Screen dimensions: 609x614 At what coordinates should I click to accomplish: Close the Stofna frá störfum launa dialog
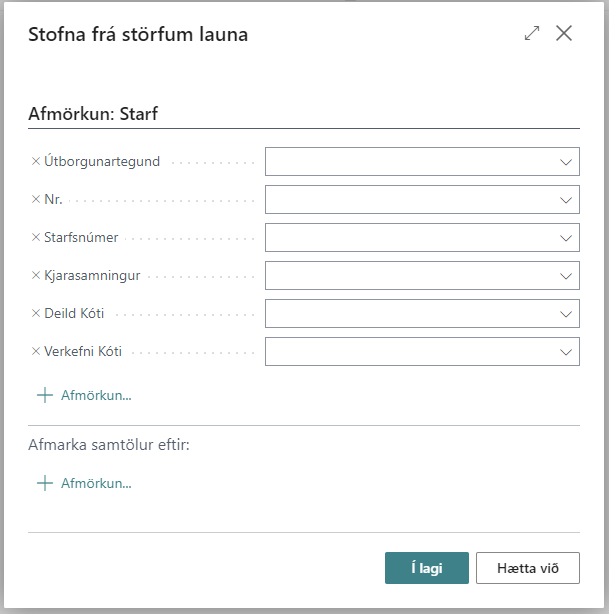(564, 33)
